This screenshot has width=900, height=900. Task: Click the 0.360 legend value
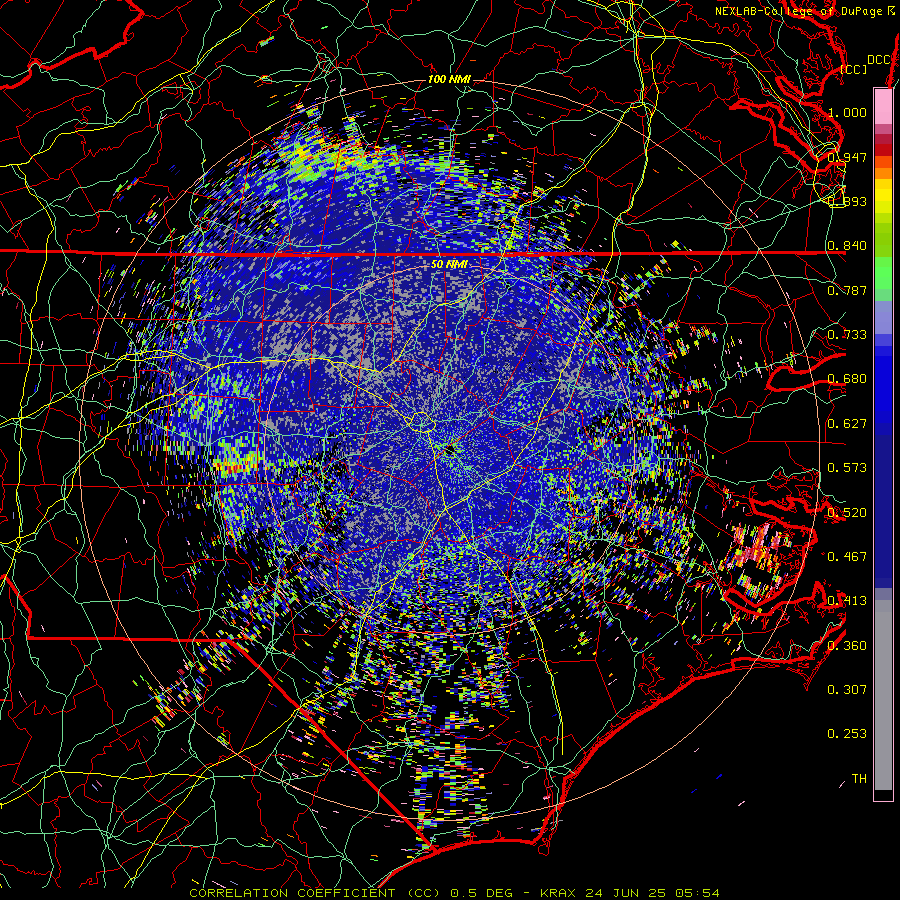[847, 646]
